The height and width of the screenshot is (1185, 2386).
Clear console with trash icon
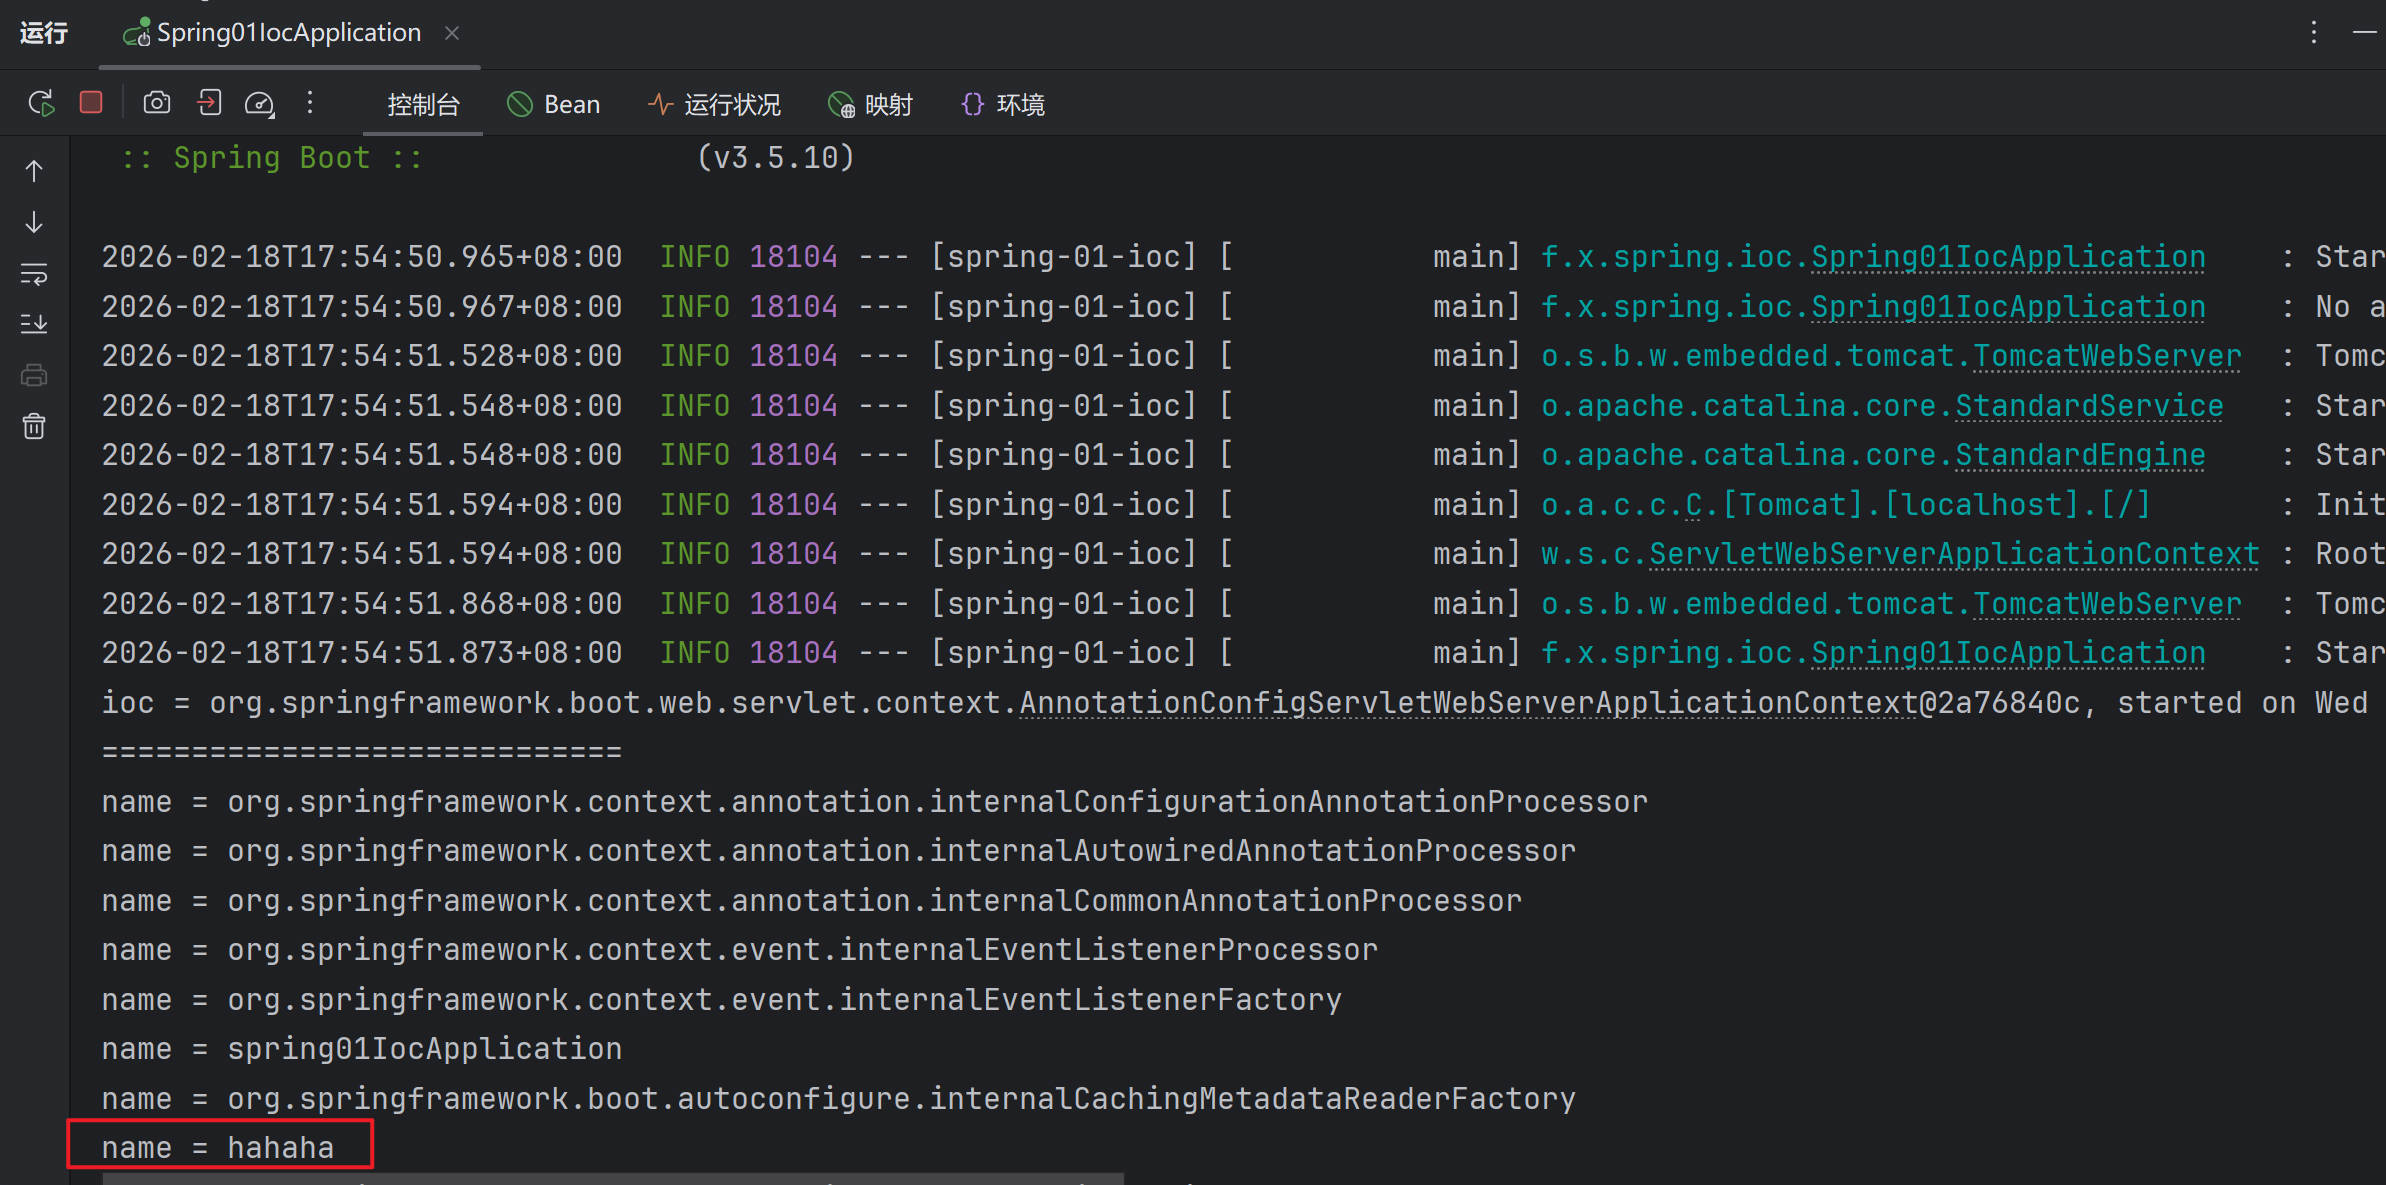34,427
